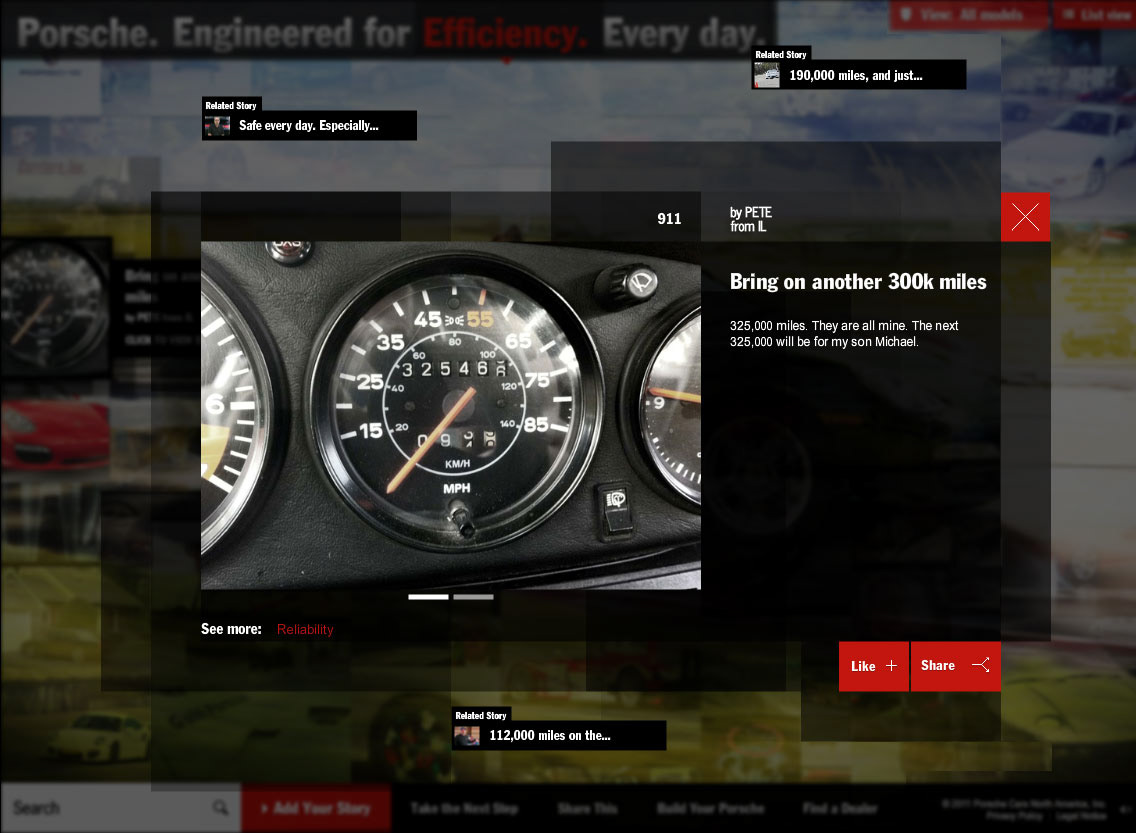Click the Legal Notice link in footer
The width and height of the screenshot is (1136, 833).
coord(1082,816)
